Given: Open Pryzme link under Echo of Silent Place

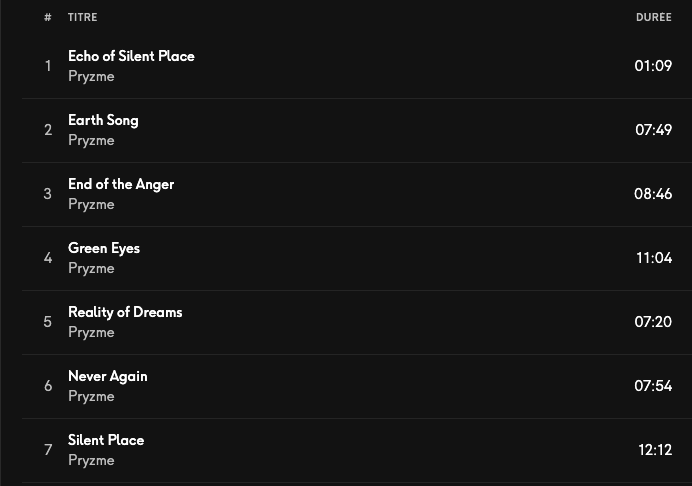Looking at the screenshot, I should click(x=91, y=77).
